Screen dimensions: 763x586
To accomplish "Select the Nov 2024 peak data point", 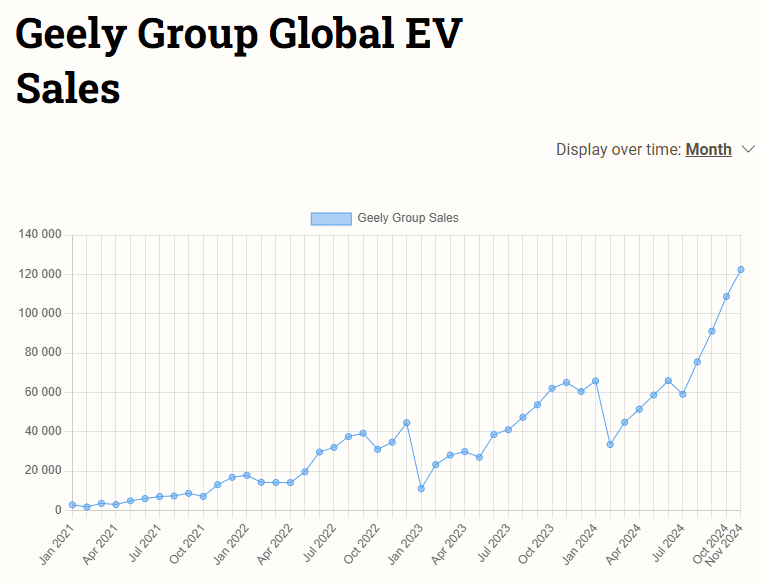I will 741,270.
